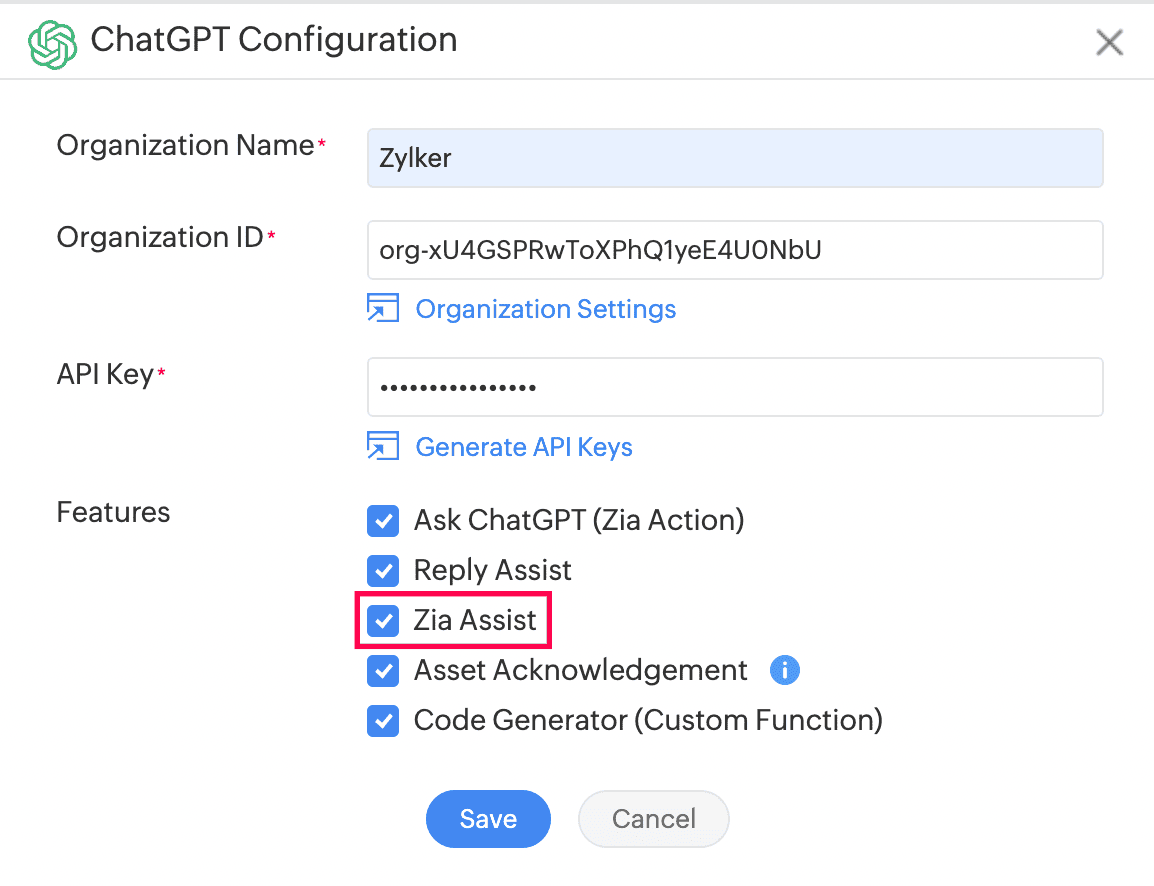This screenshot has width=1154, height=886.
Task: Click the ChatGPT Configuration title text
Action: click(x=273, y=40)
